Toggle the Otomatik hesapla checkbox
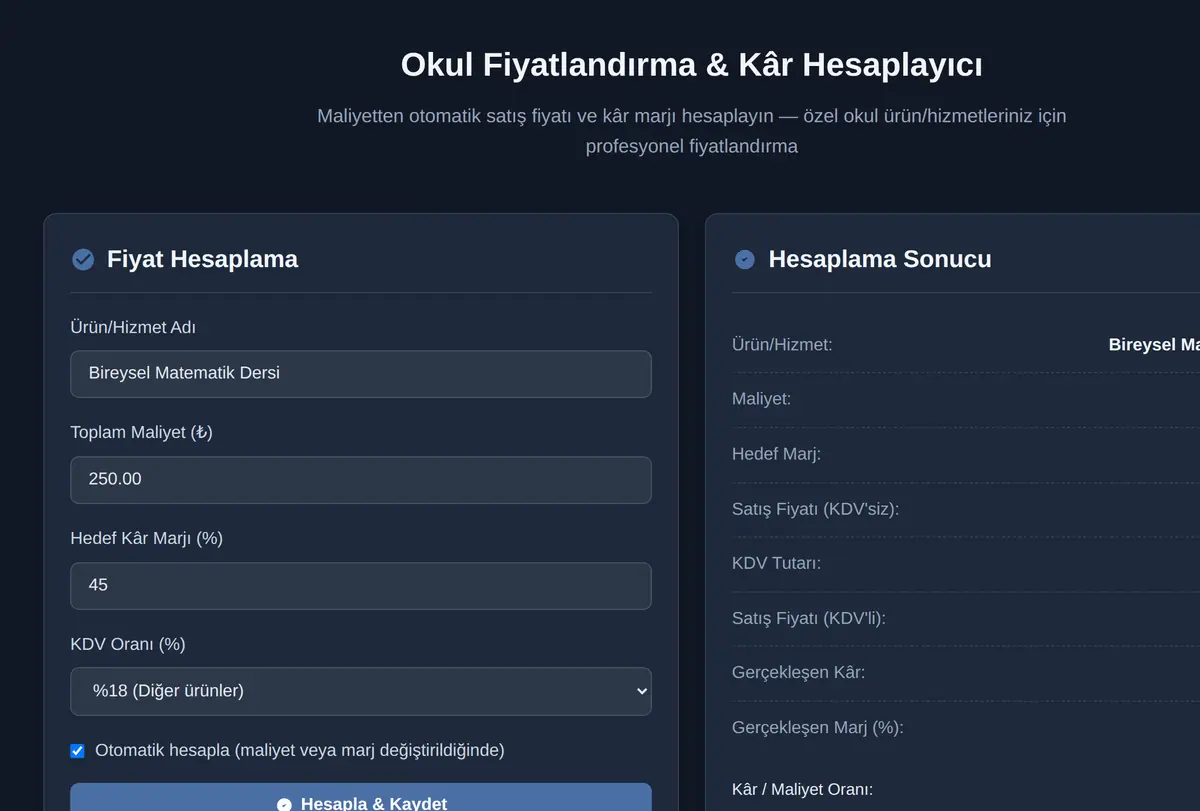 [x=77, y=750]
